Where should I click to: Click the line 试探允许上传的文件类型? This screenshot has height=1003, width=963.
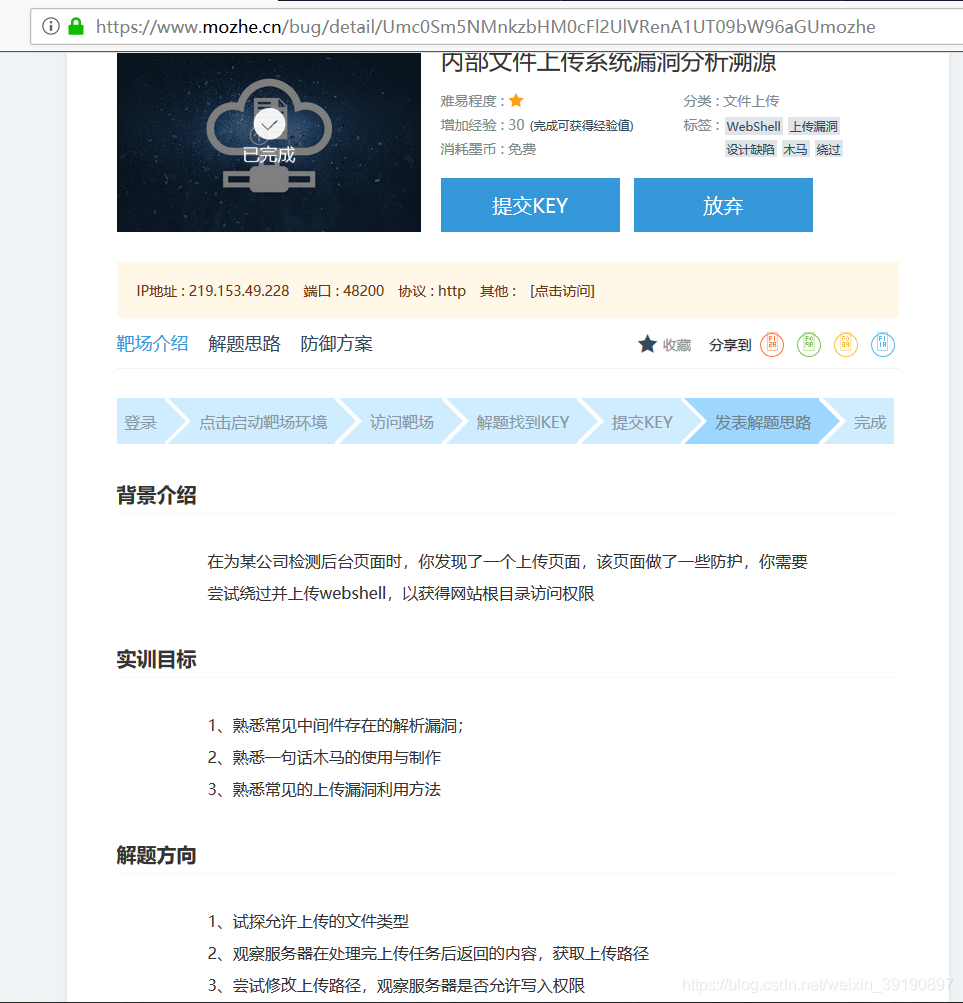321,922
